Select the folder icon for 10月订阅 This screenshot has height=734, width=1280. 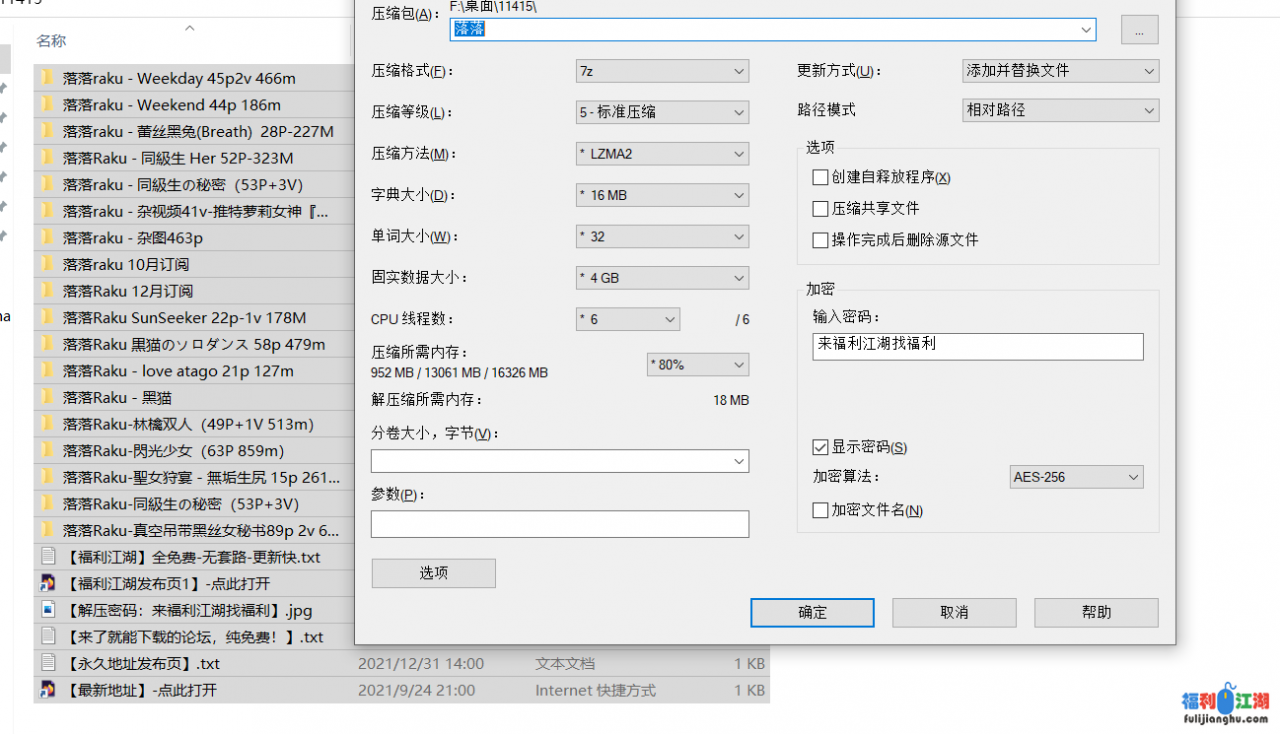click(x=47, y=264)
